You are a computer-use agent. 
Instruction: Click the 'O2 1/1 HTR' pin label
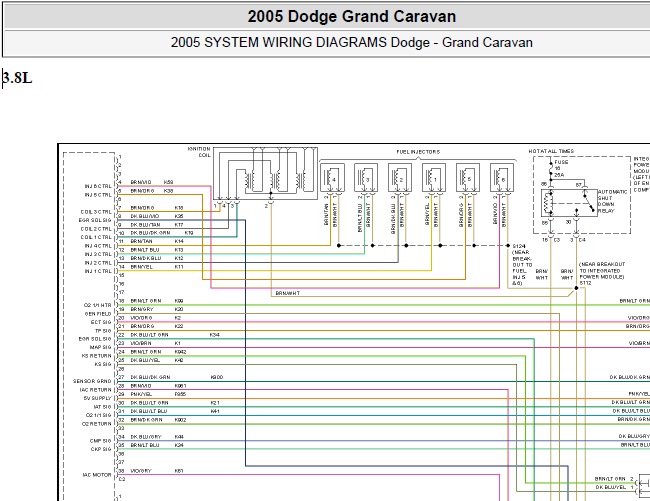click(97, 305)
